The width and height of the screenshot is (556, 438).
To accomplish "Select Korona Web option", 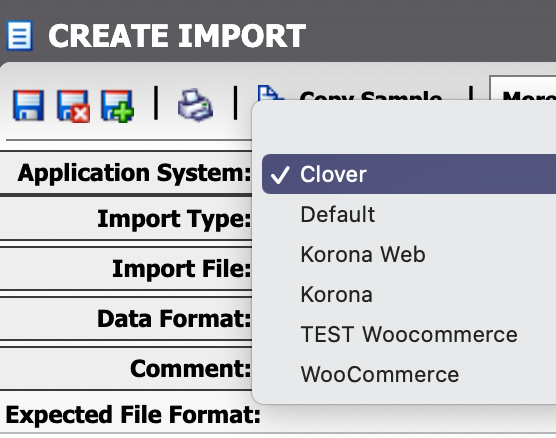I will pos(363,255).
